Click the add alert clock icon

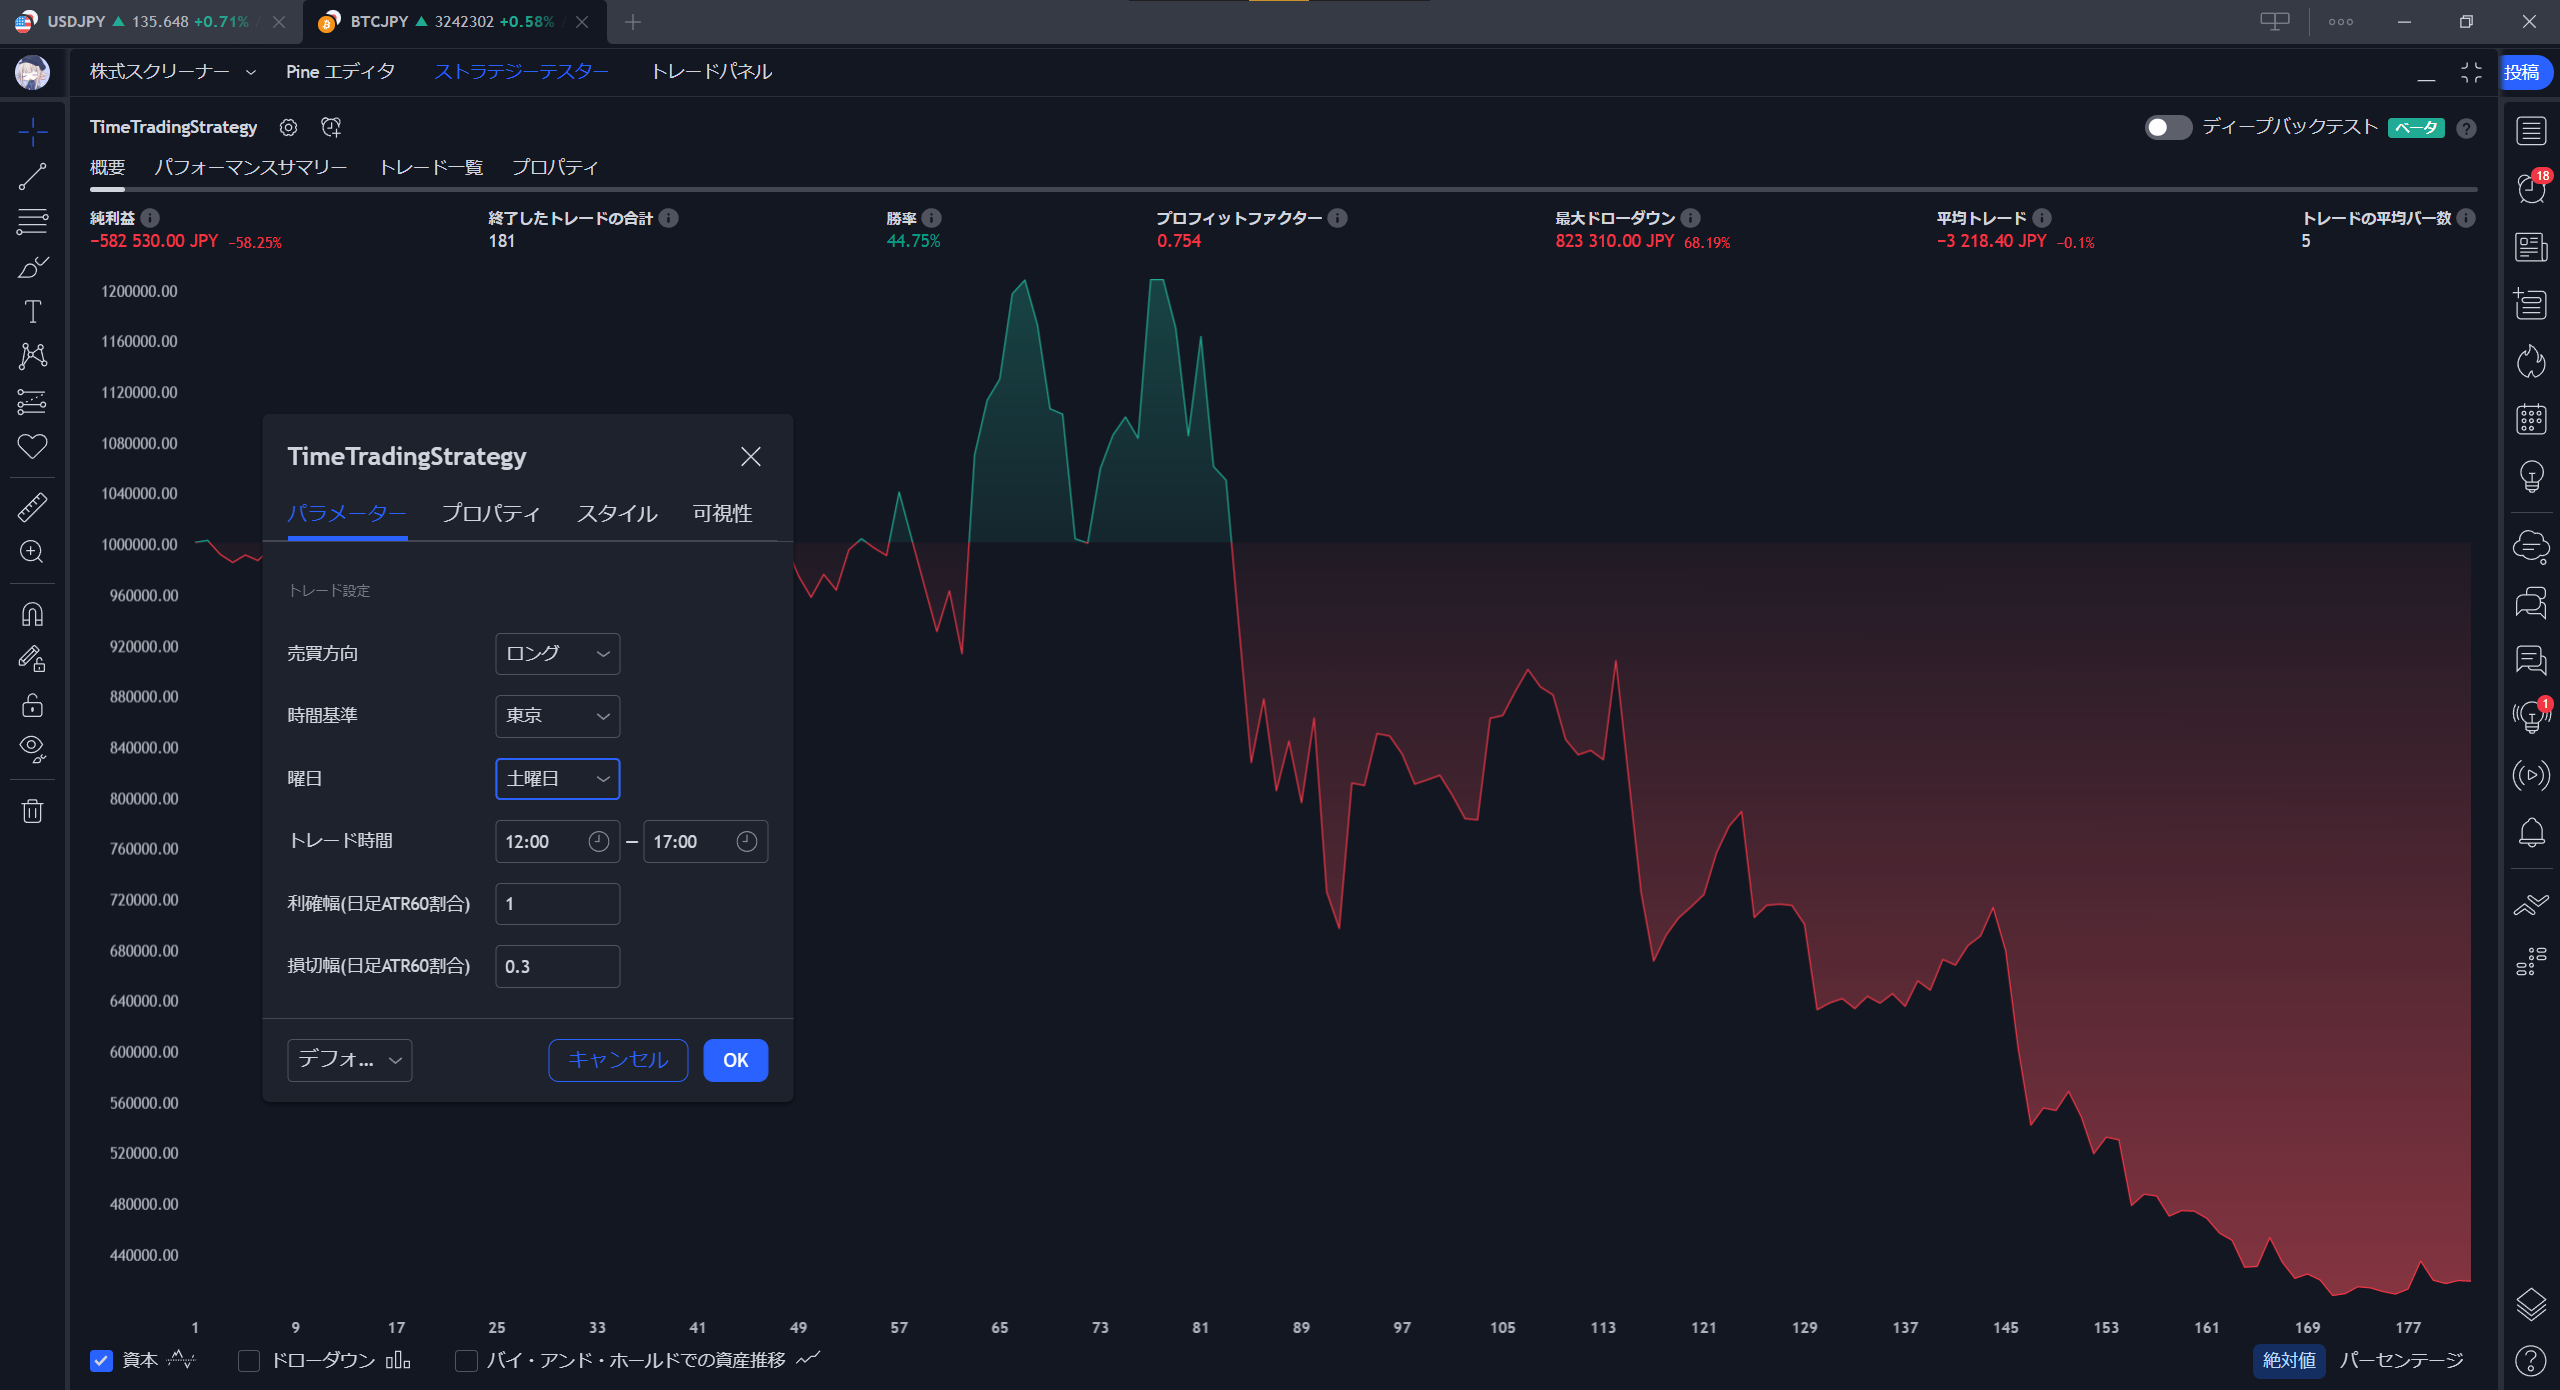click(x=331, y=127)
